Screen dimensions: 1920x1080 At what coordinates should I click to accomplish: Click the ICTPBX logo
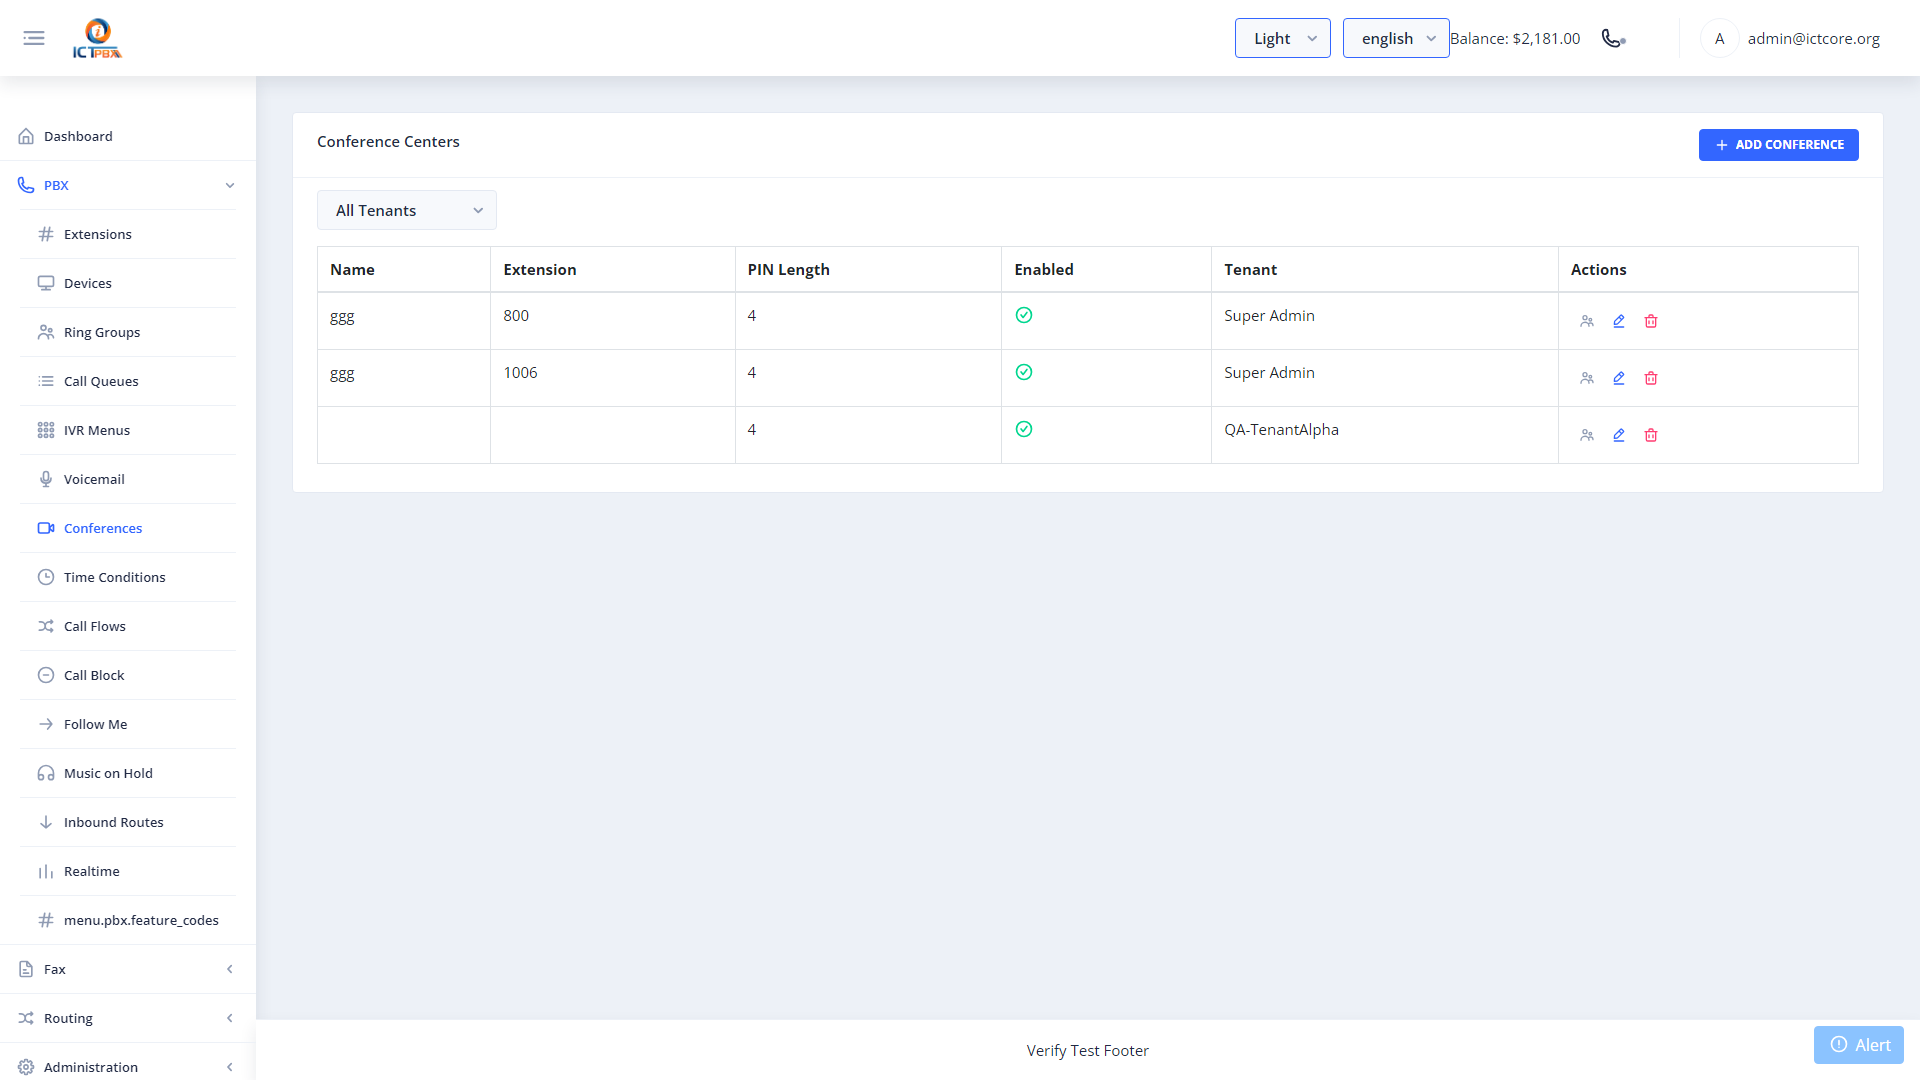97,38
